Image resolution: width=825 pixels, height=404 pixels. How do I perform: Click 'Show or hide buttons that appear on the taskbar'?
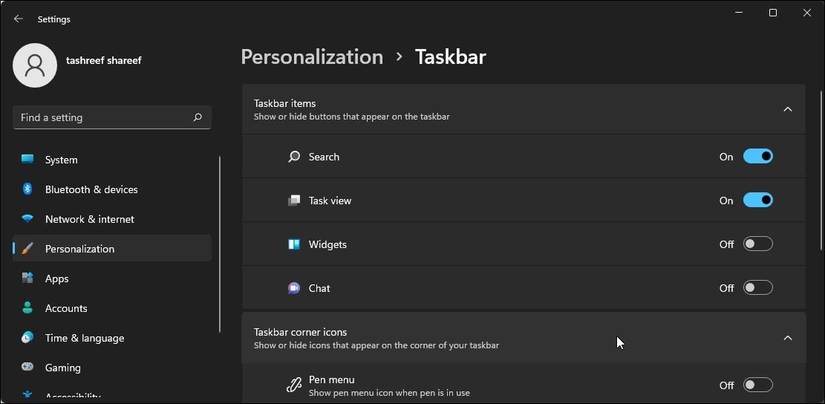[x=351, y=117]
